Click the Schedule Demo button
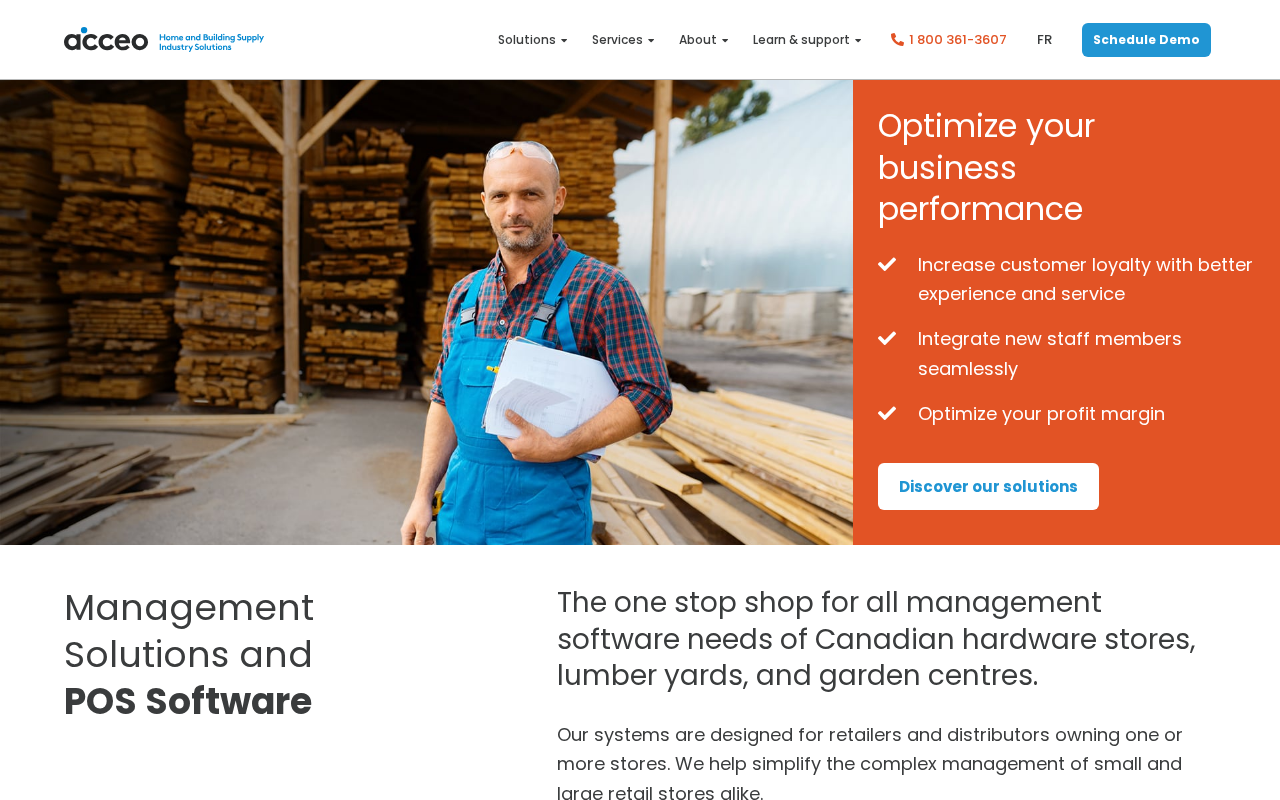The image size is (1280, 800). 1146,40
